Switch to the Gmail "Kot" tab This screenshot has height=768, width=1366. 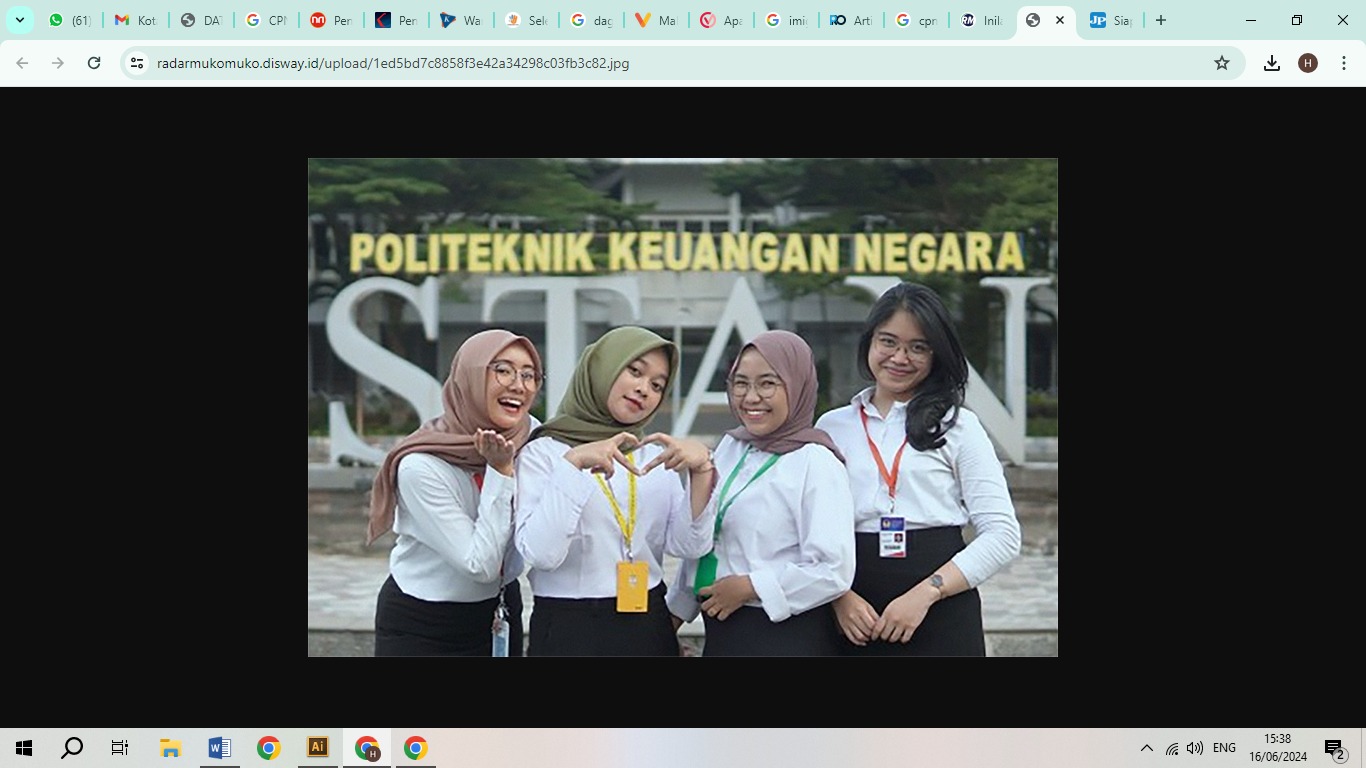[135, 20]
